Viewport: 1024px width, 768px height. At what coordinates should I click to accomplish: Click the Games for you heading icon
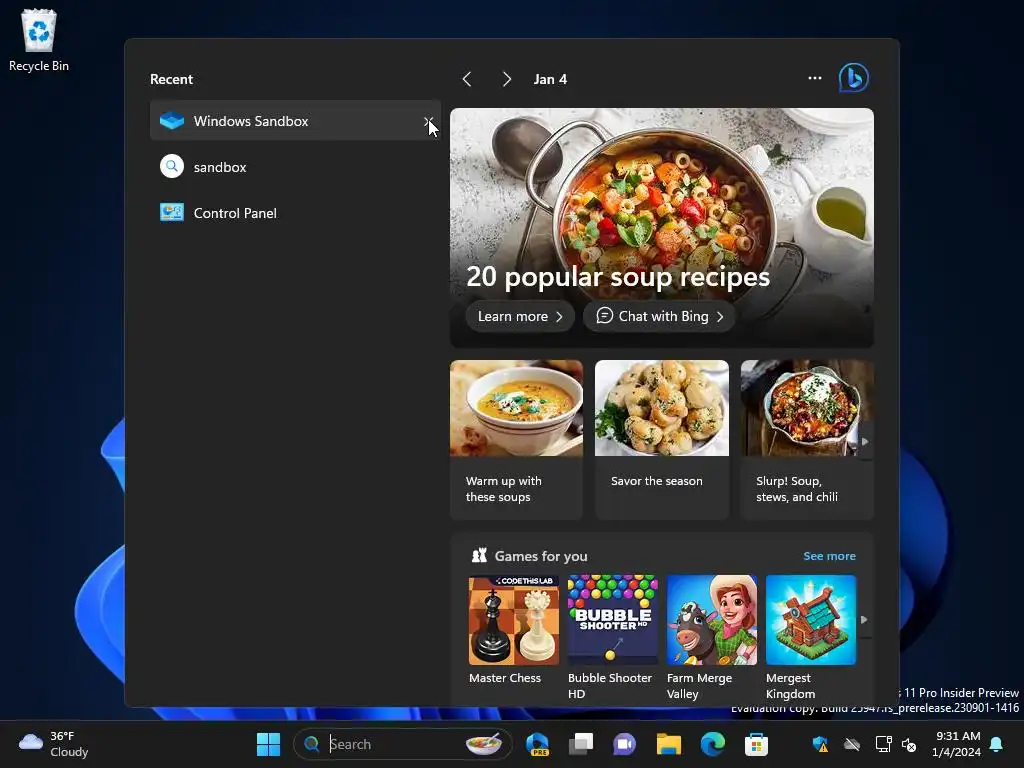click(x=479, y=556)
